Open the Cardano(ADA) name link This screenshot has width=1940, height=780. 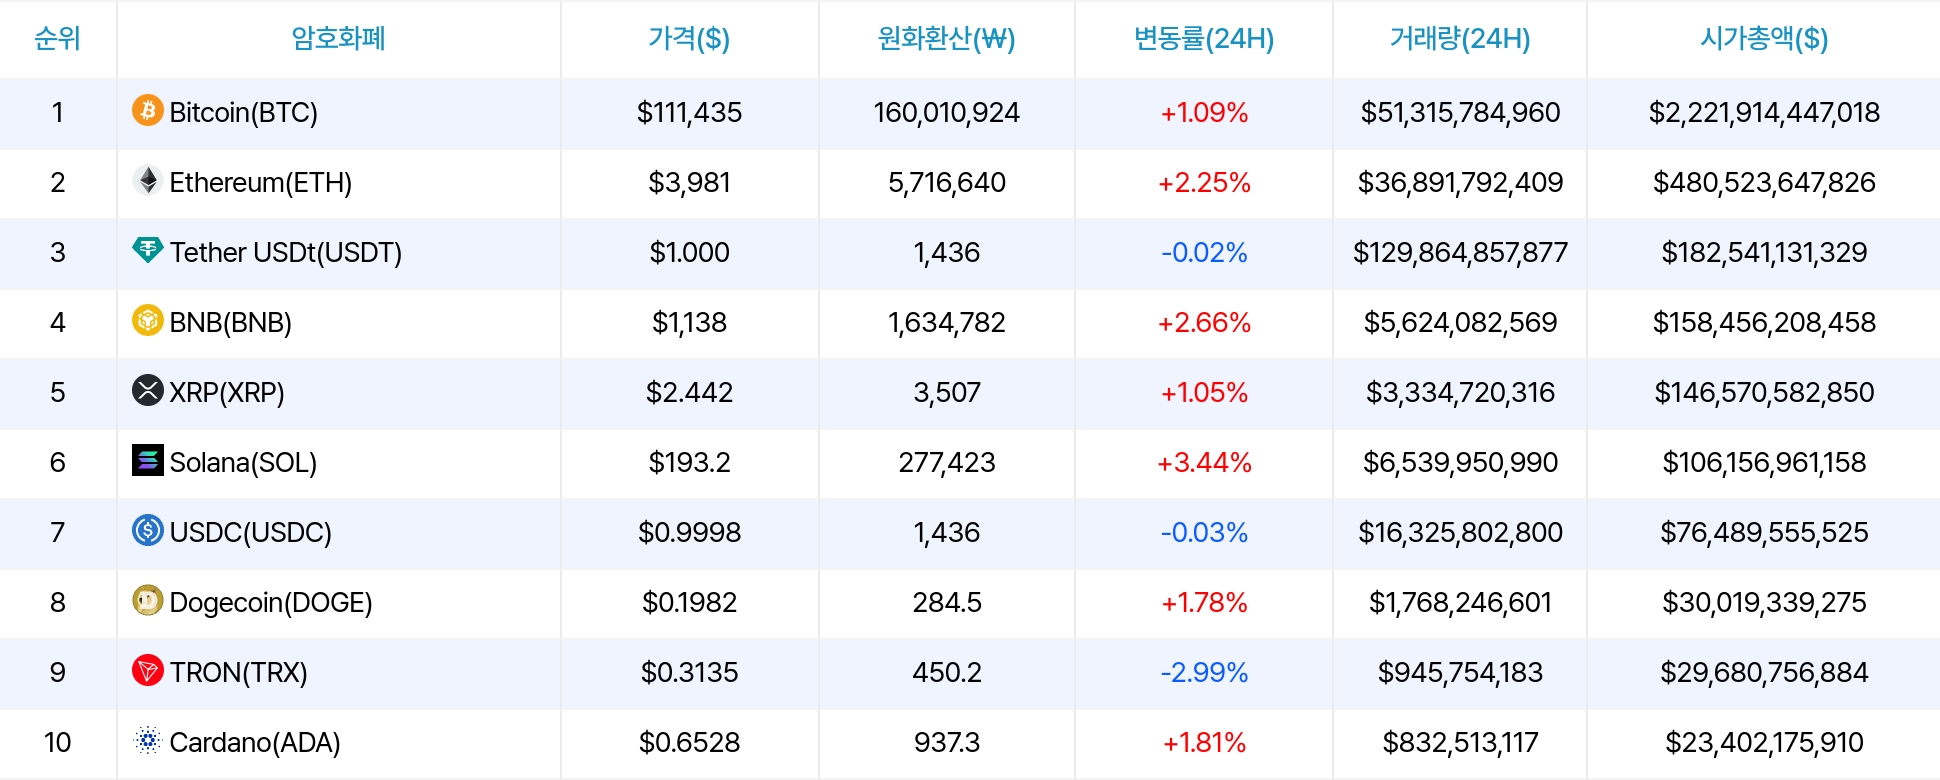click(x=255, y=742)
